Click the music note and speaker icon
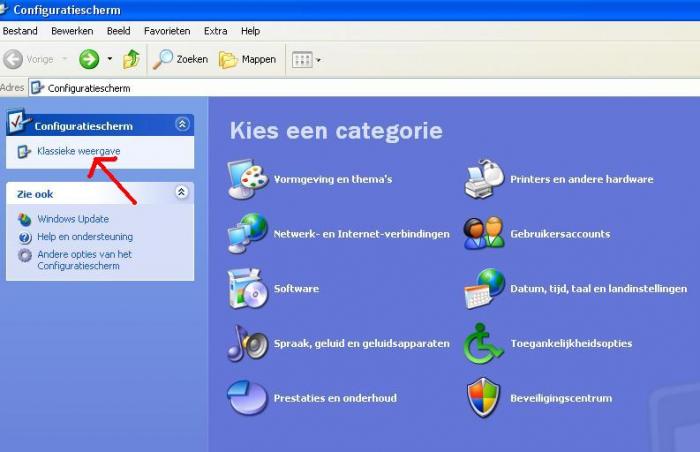The width and height of the screenshot is (700, 452). click(247, 343)
